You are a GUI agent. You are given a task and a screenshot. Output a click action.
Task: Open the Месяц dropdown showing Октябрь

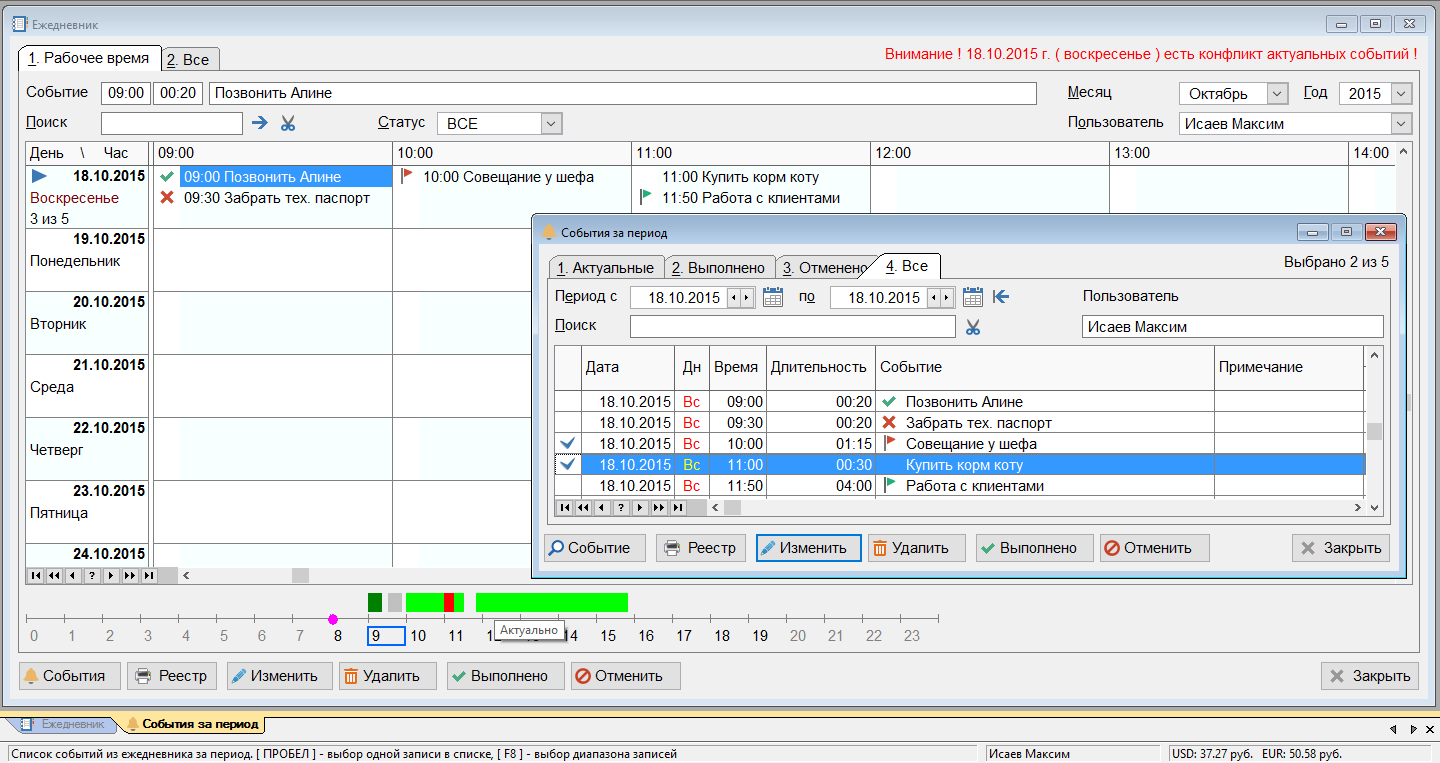click(x=1277, y=93)
